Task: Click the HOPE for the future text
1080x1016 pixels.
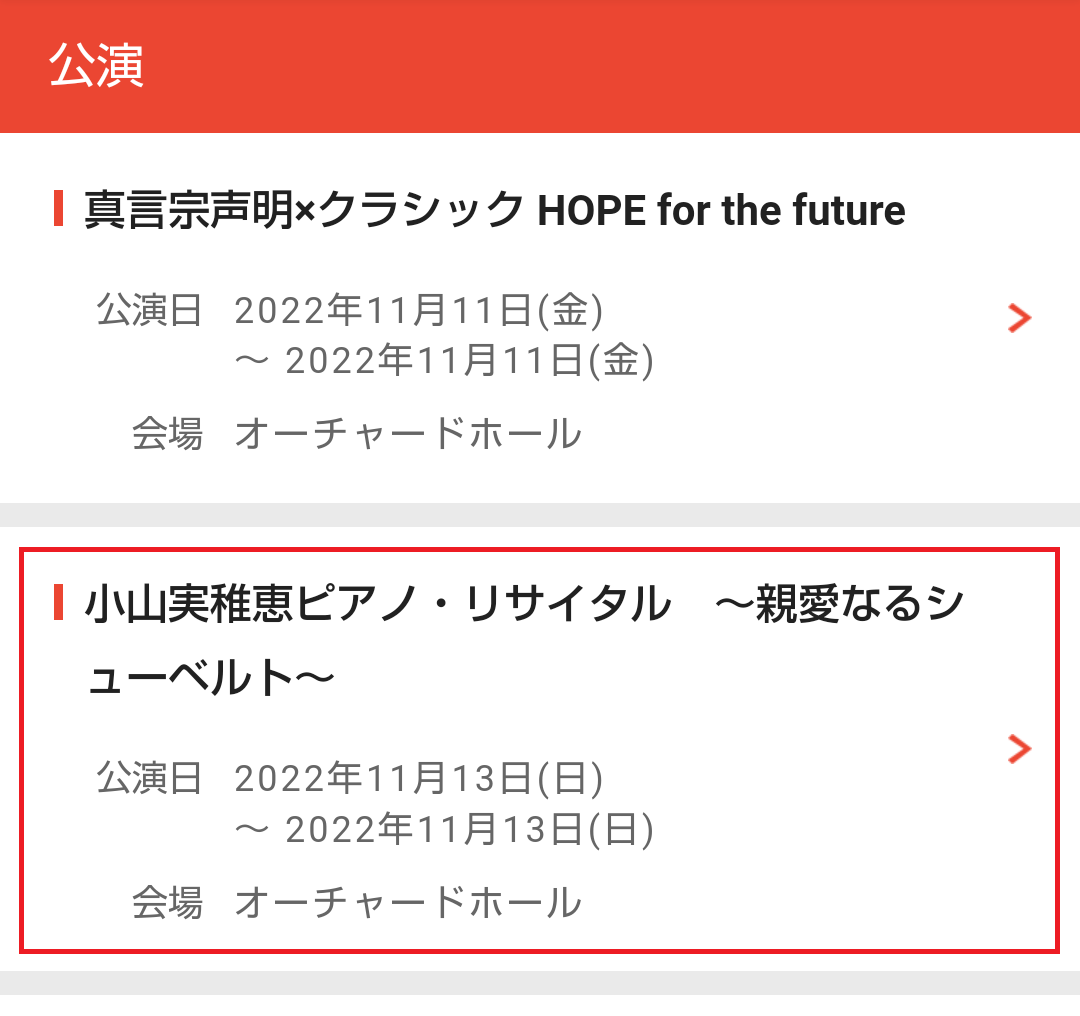Action: click(721, 211)
